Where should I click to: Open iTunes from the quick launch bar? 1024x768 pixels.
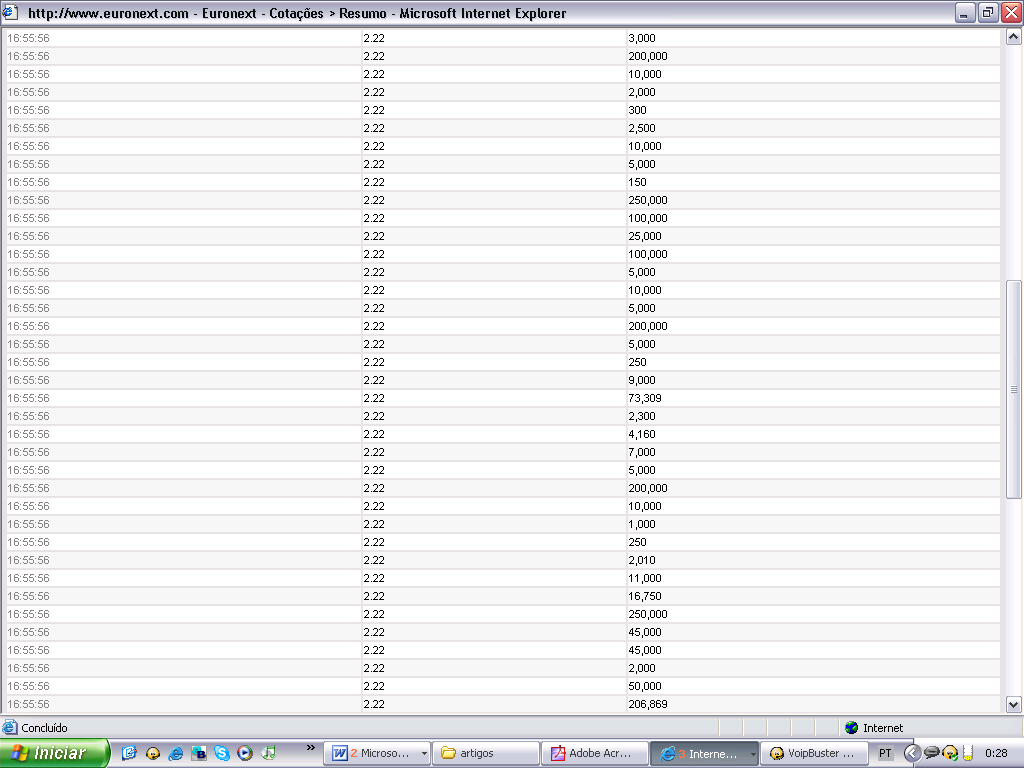click(x=268, y=753)
